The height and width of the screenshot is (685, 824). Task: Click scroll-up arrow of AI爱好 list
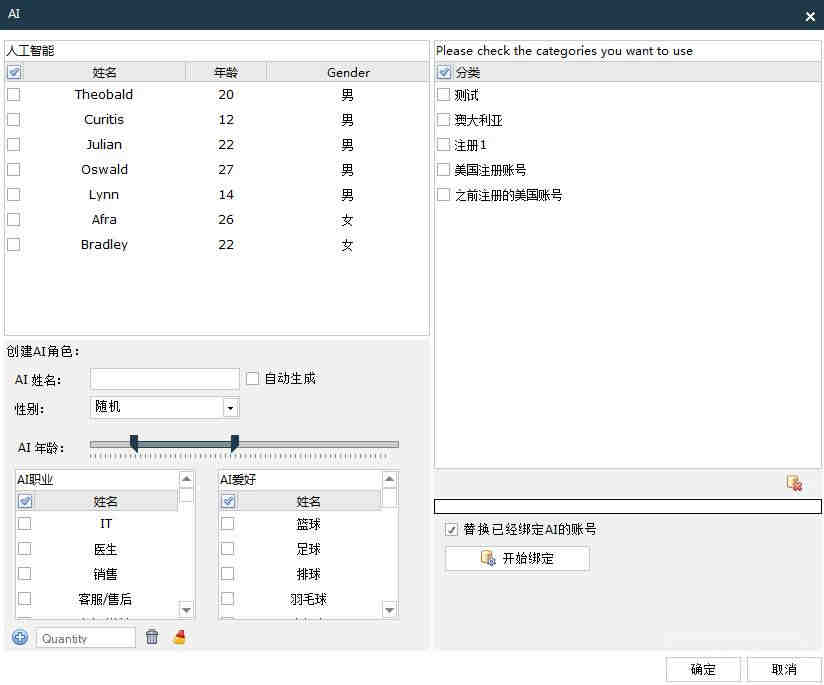(389, 478)
